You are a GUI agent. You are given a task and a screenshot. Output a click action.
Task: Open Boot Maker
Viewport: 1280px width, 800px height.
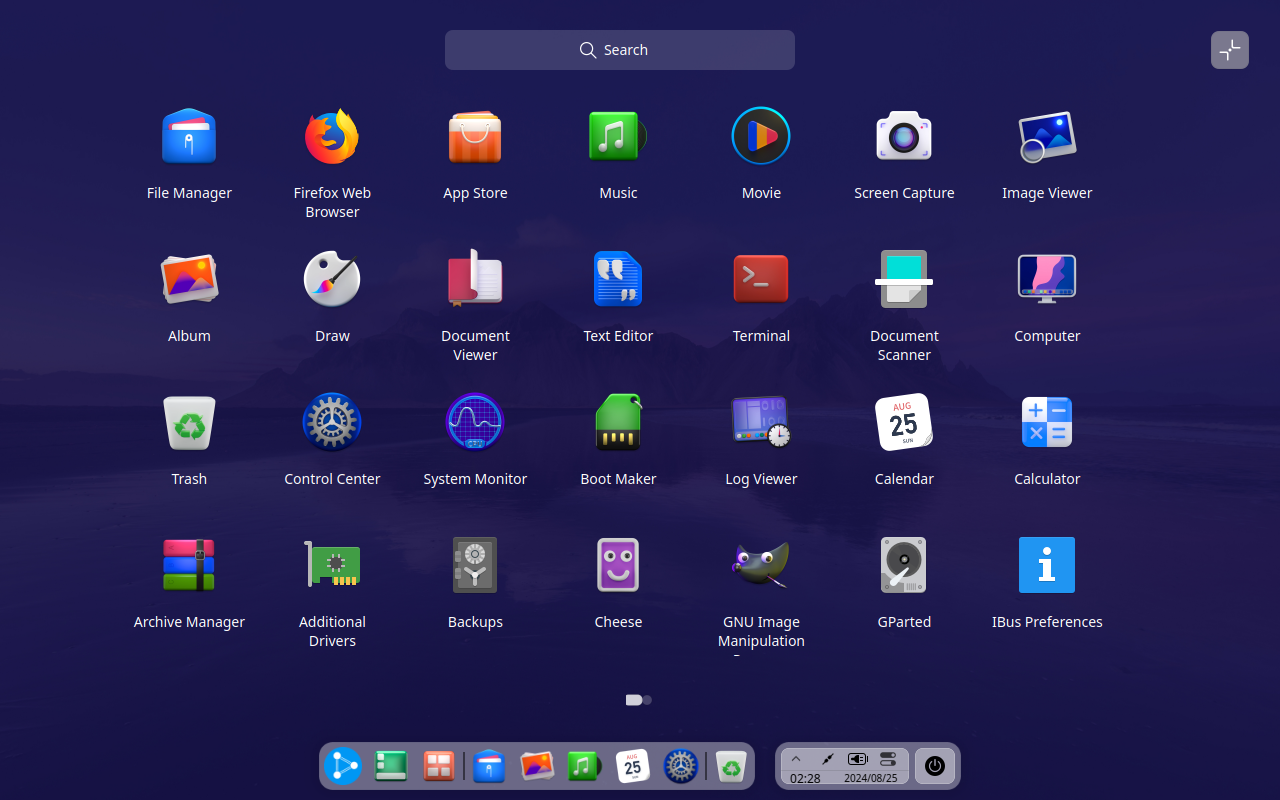click(x=618, y=422)
